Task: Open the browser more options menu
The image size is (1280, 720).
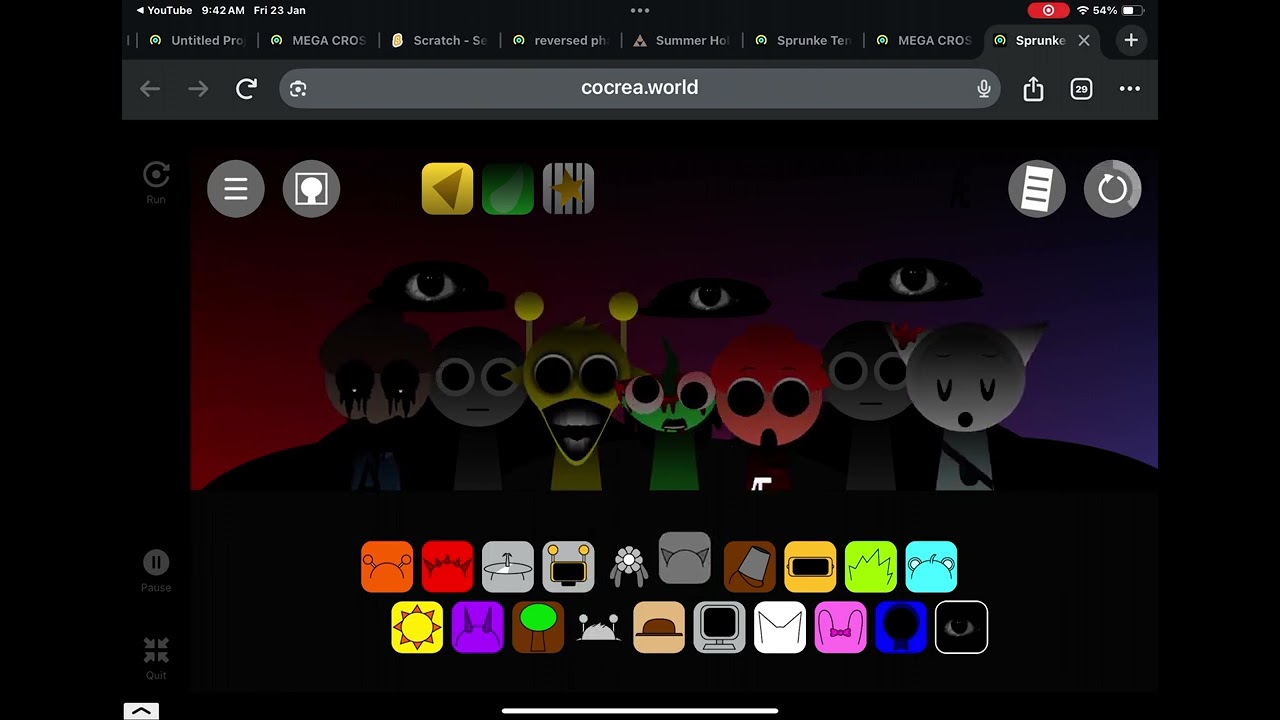Action: tap(1130, 89)
